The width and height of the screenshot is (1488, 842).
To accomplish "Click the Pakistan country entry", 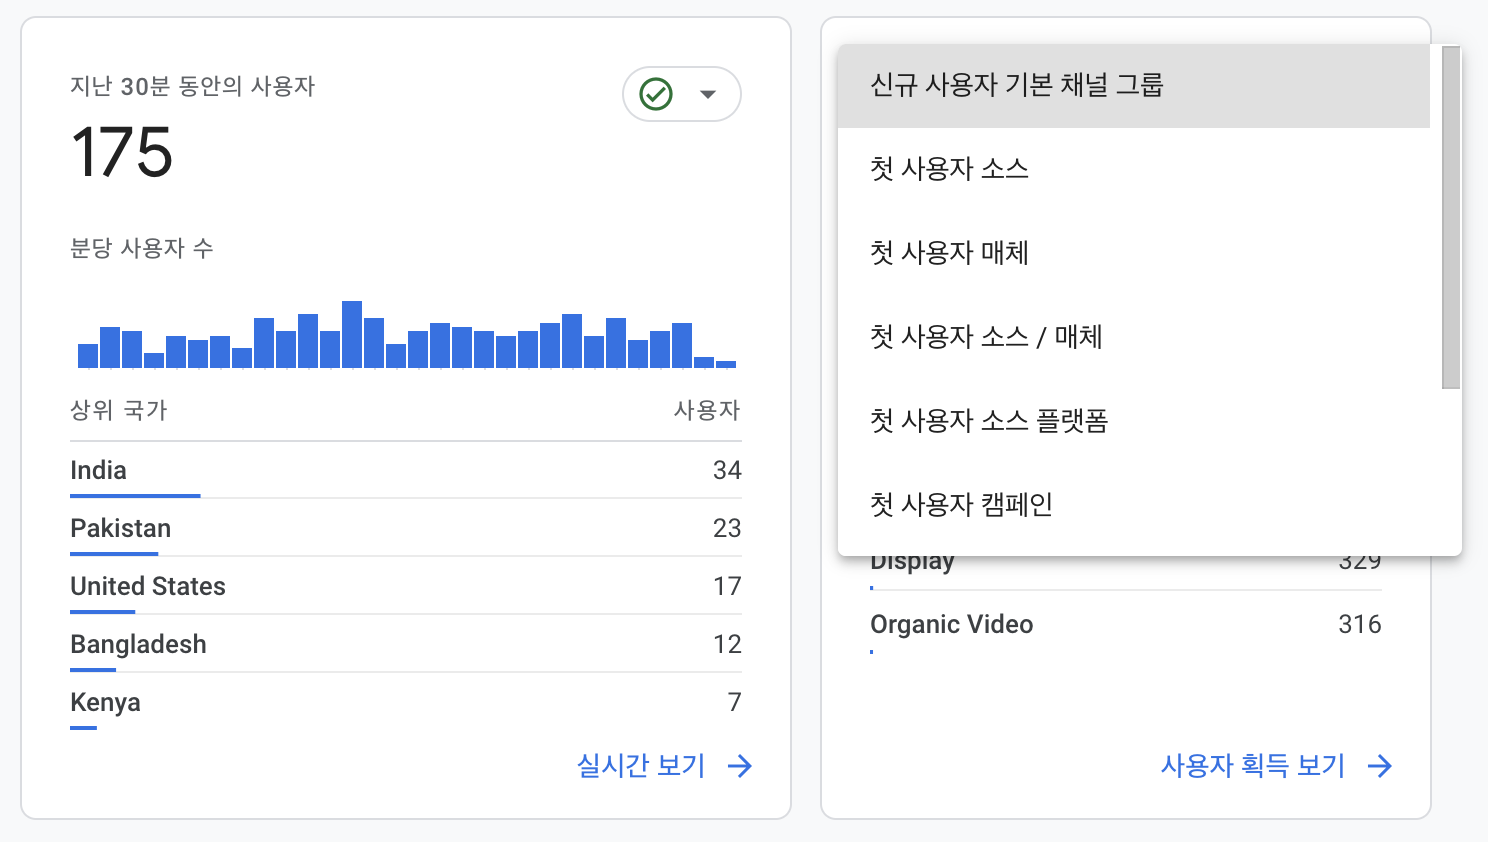I will click(119, 528).
